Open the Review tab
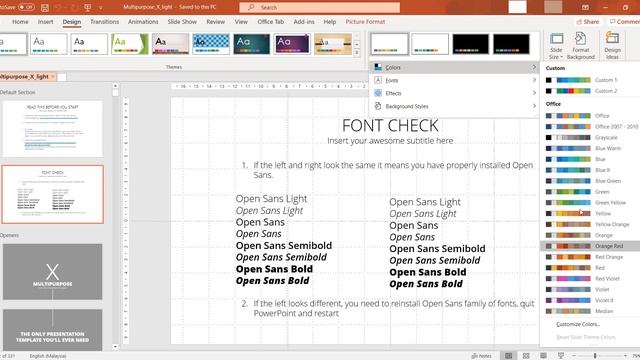 (x=216, y=22)
